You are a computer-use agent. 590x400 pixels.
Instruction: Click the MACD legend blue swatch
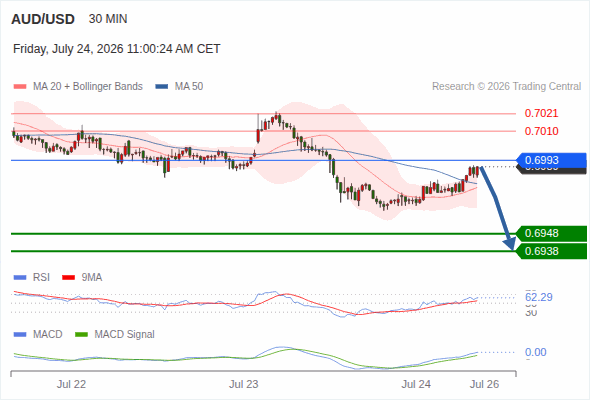[20, 335]
